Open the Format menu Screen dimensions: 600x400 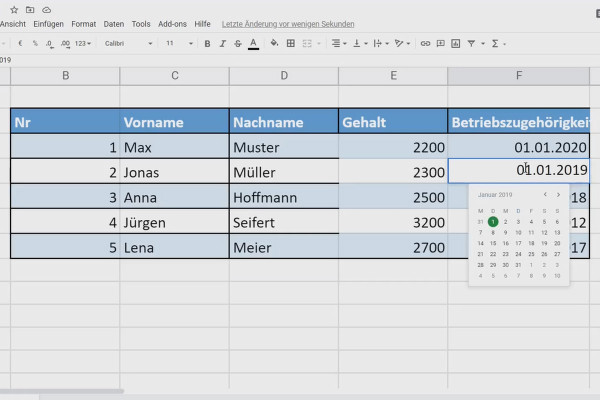(x=83, y=24)
